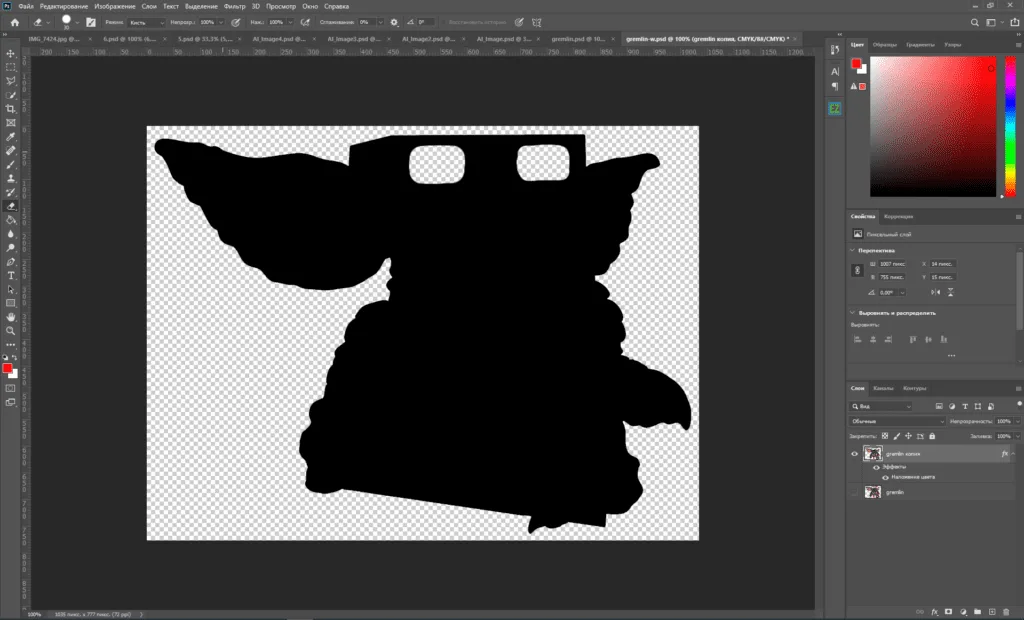Activate the Zoom magnifier tool
The height and width of the screenshot is (620, 1024).
coord(11,330)
